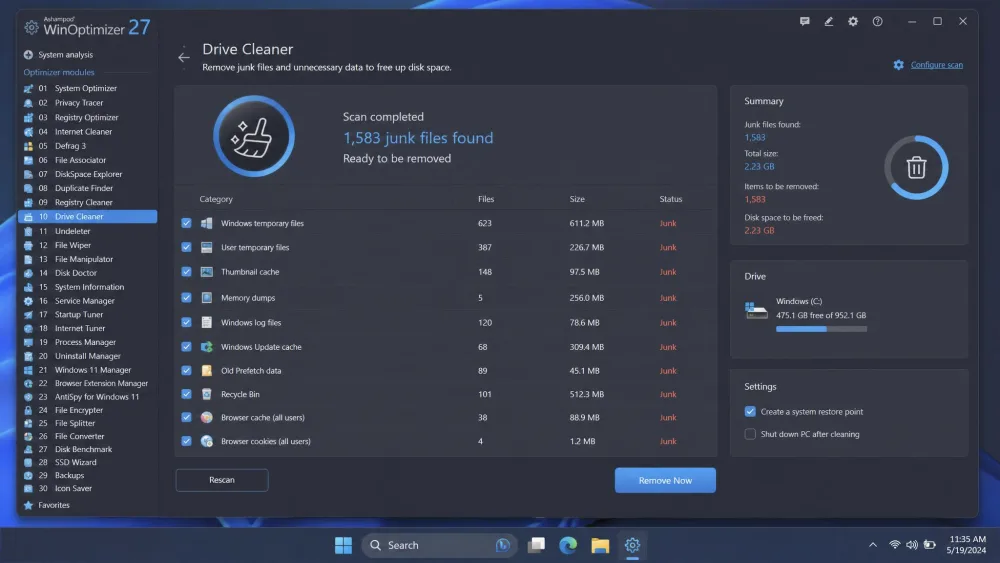Click '1,583 junk files found' text
This screenshot has width=1000, height=563.
point(418,138)
